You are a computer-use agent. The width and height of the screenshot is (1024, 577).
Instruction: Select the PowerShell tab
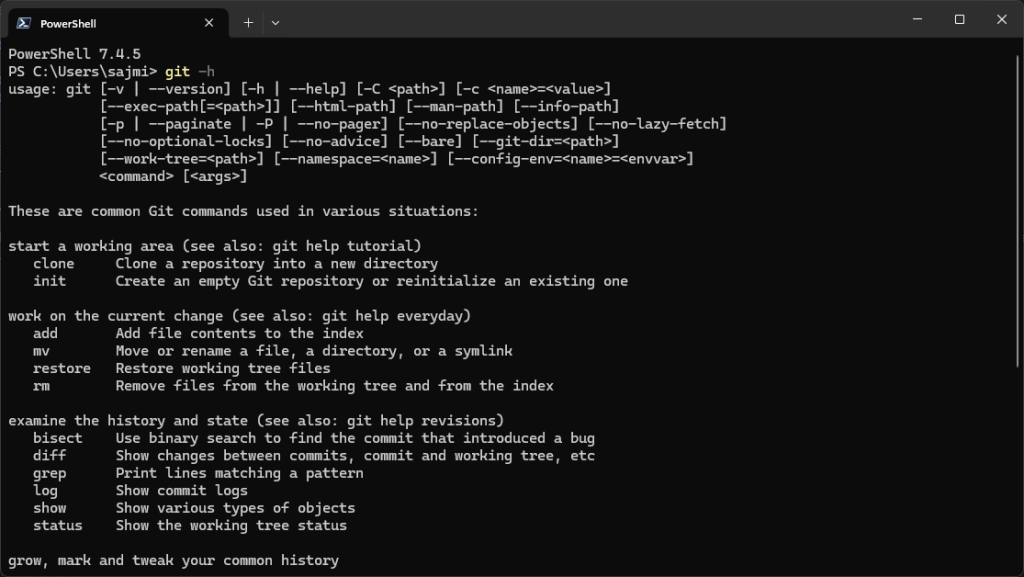tap(118, 23)
